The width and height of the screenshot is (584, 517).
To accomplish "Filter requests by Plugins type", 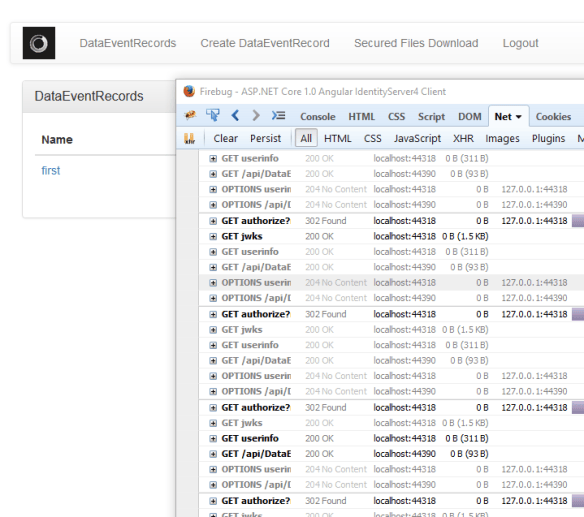I will [x=548, y=139].
